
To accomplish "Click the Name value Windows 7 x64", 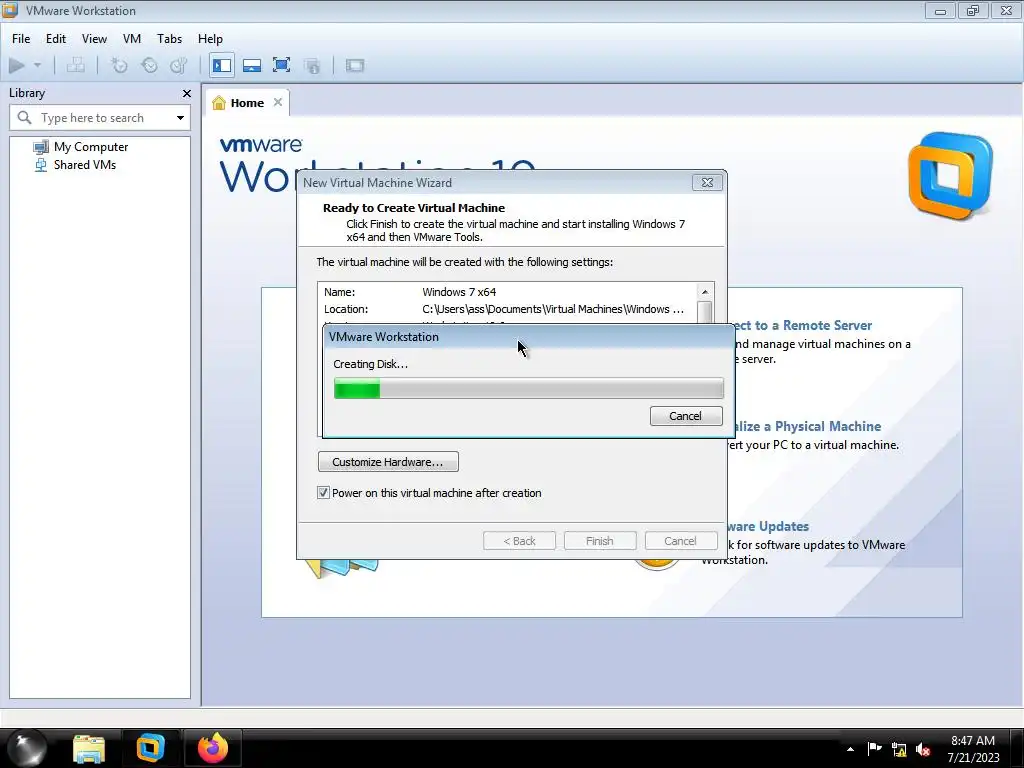I will pyautogui.click(x=459, y=292).
